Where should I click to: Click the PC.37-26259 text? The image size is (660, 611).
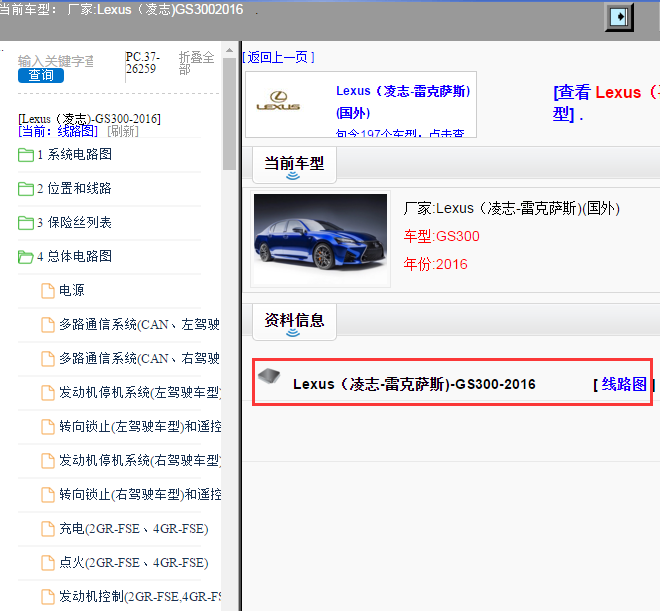[143, 63]
